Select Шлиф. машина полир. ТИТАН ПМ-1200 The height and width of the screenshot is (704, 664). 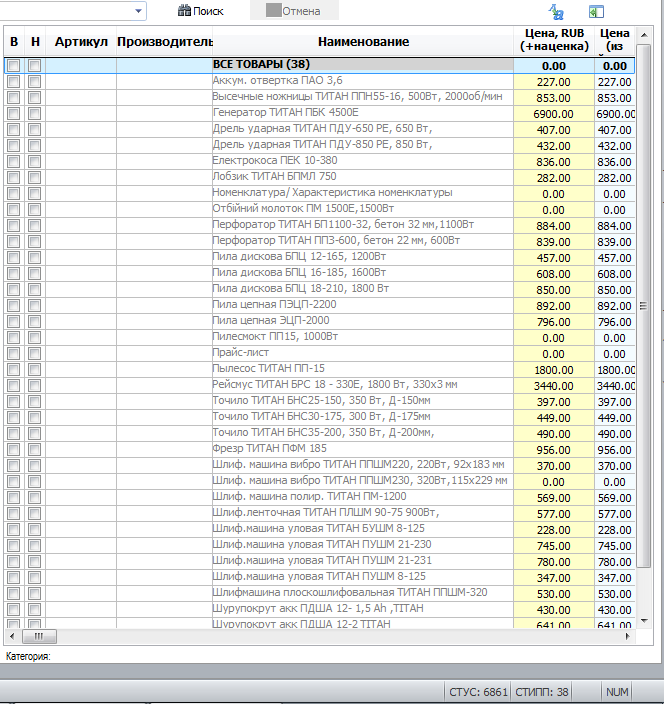pos(319,497)
